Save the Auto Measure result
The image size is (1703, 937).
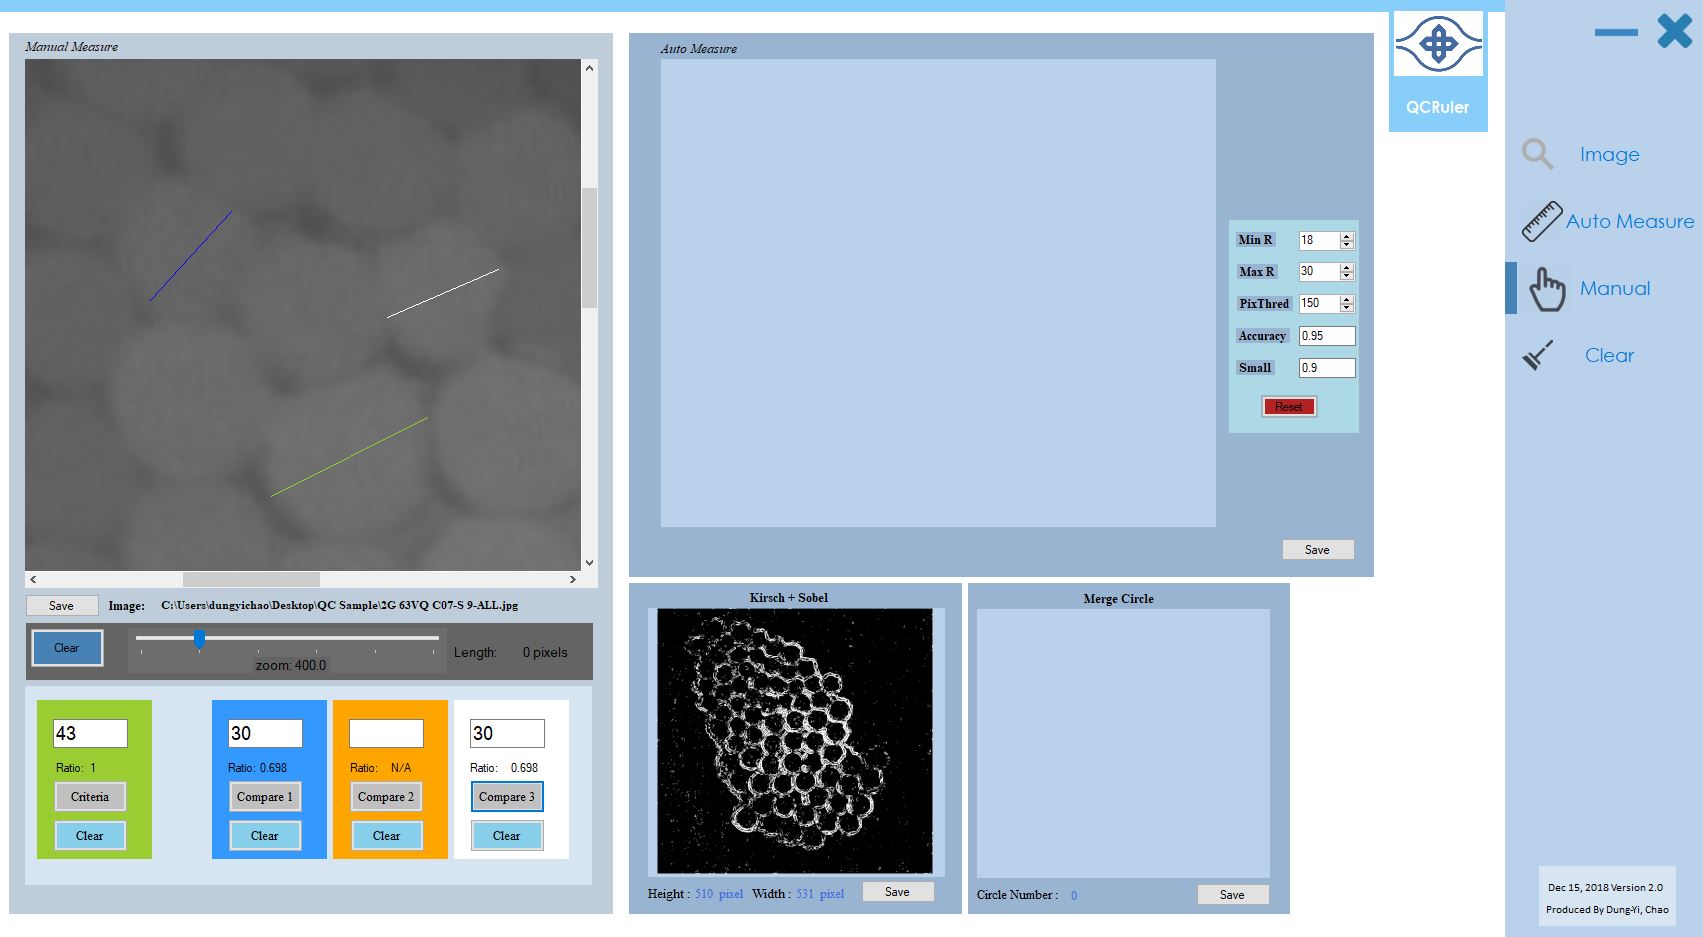click(1318, 550)
